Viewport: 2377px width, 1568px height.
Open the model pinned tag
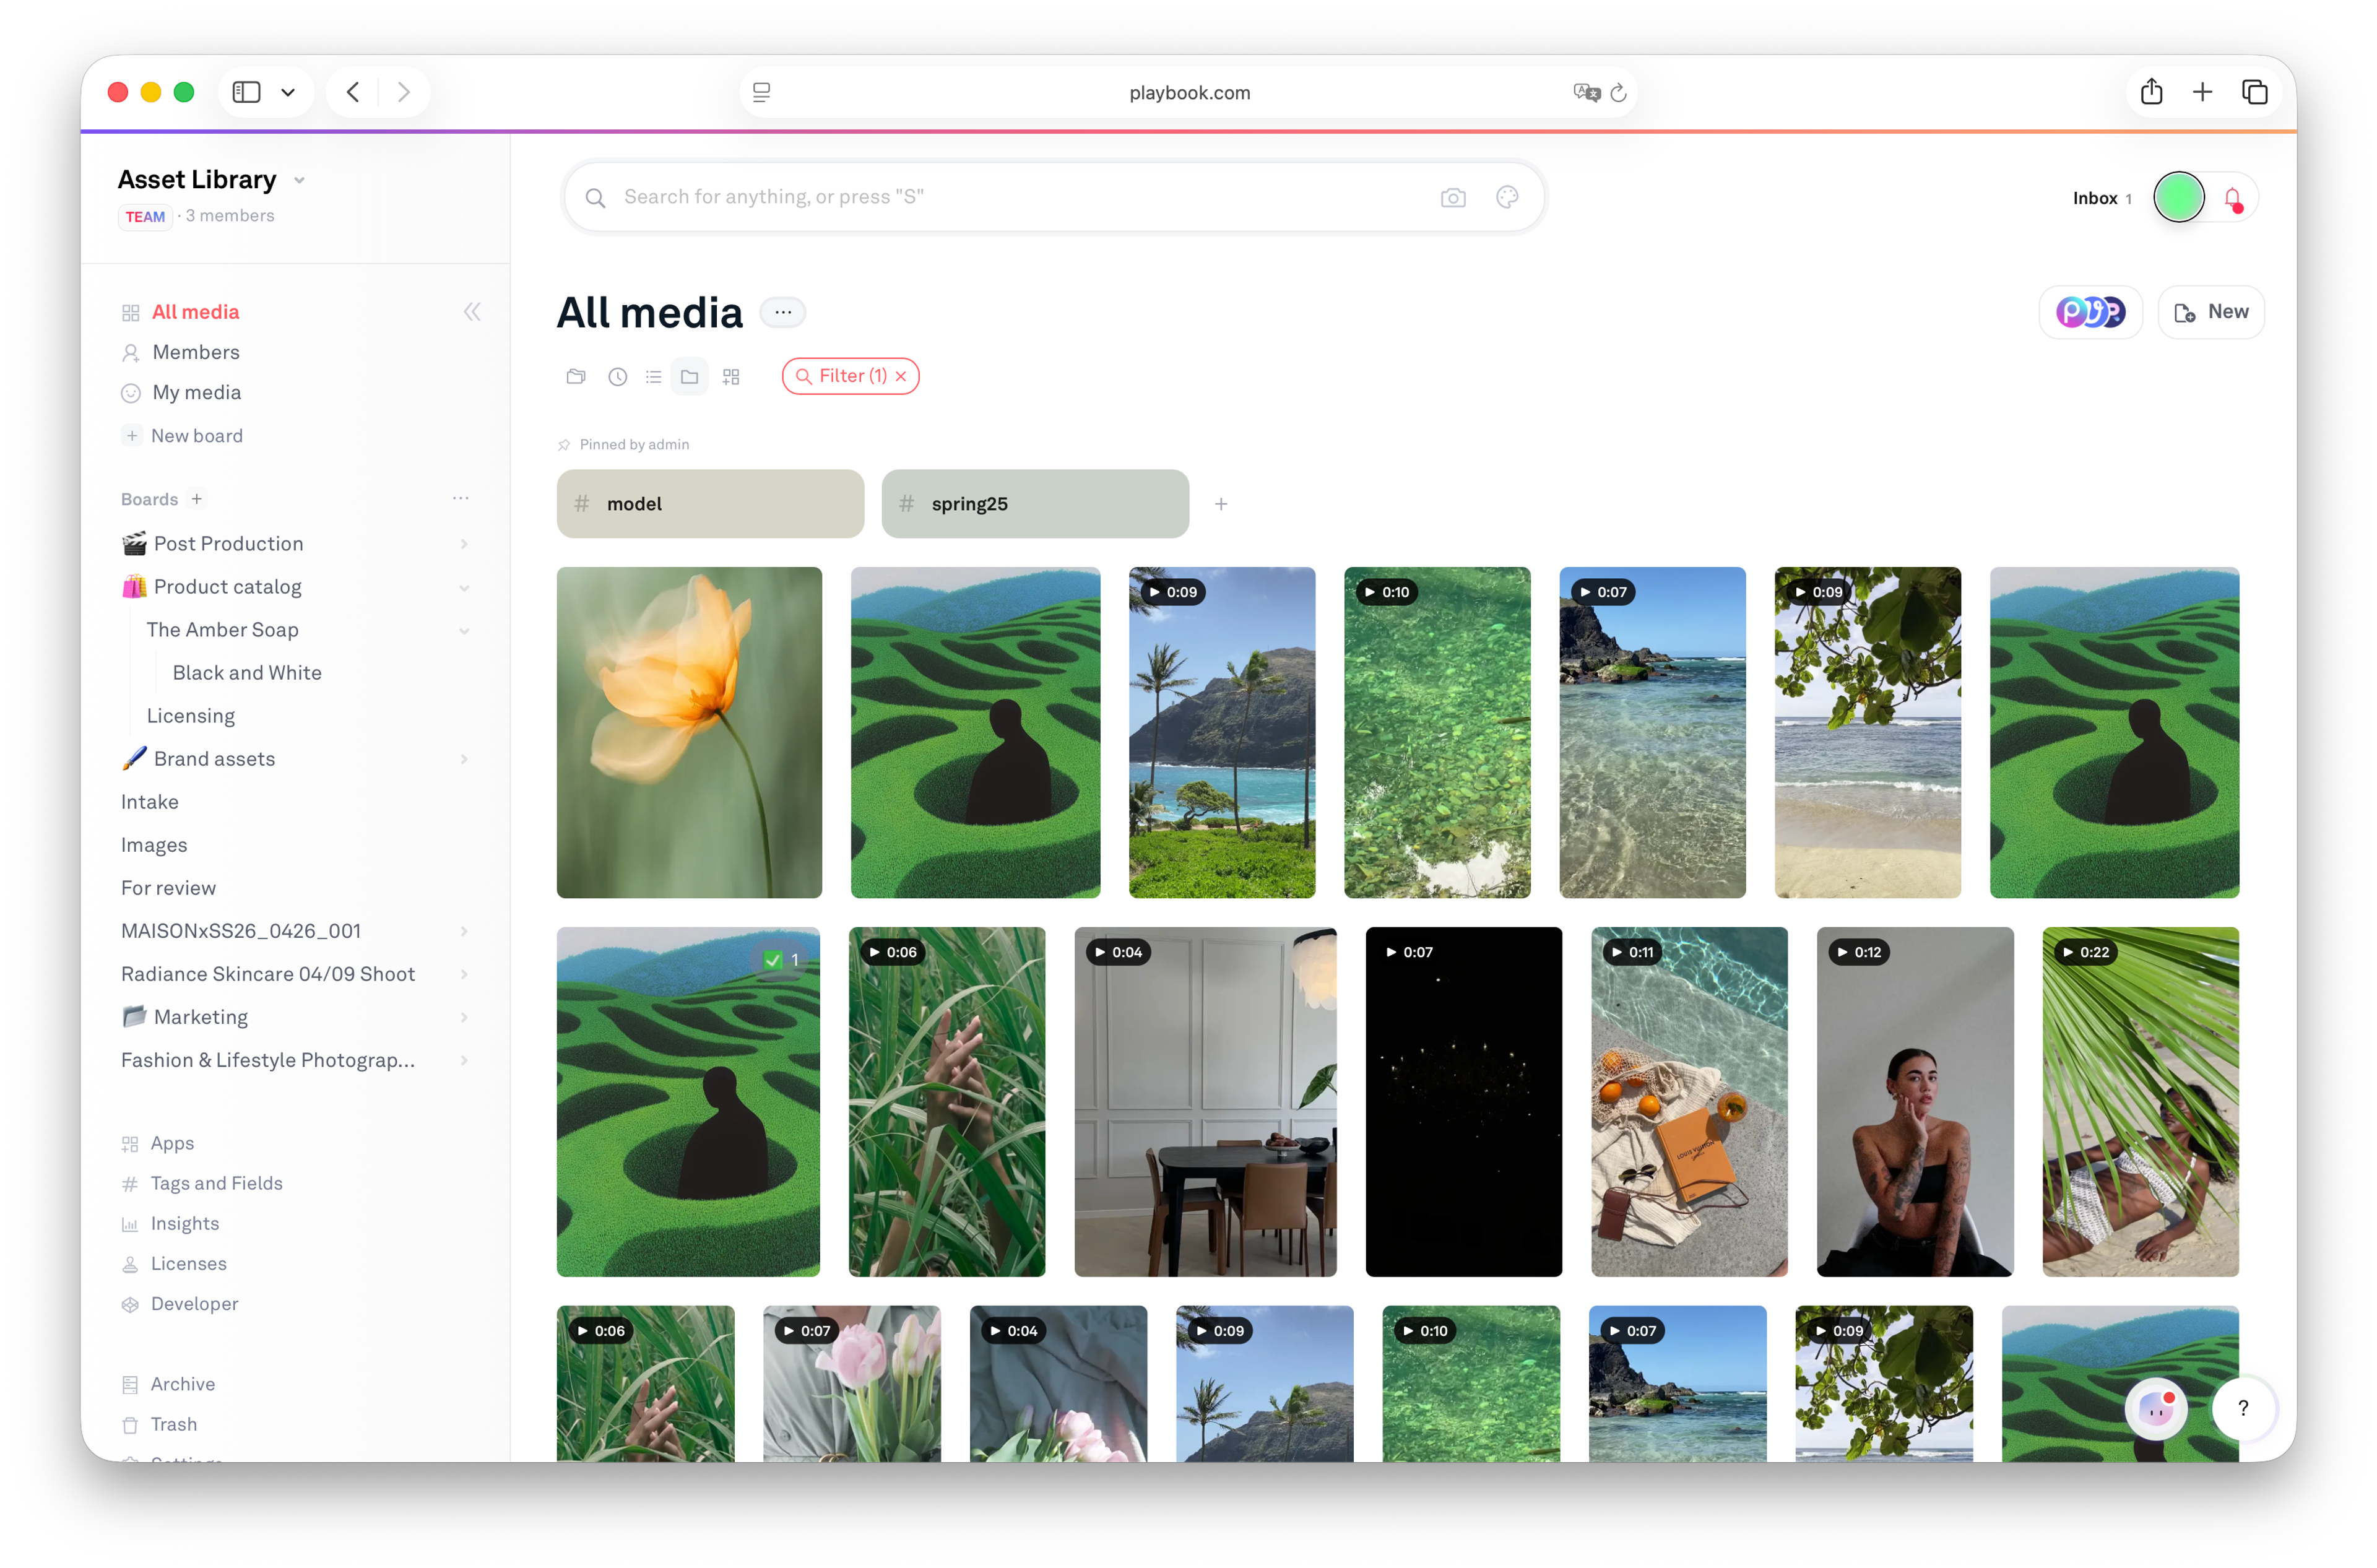coord(710,504)
